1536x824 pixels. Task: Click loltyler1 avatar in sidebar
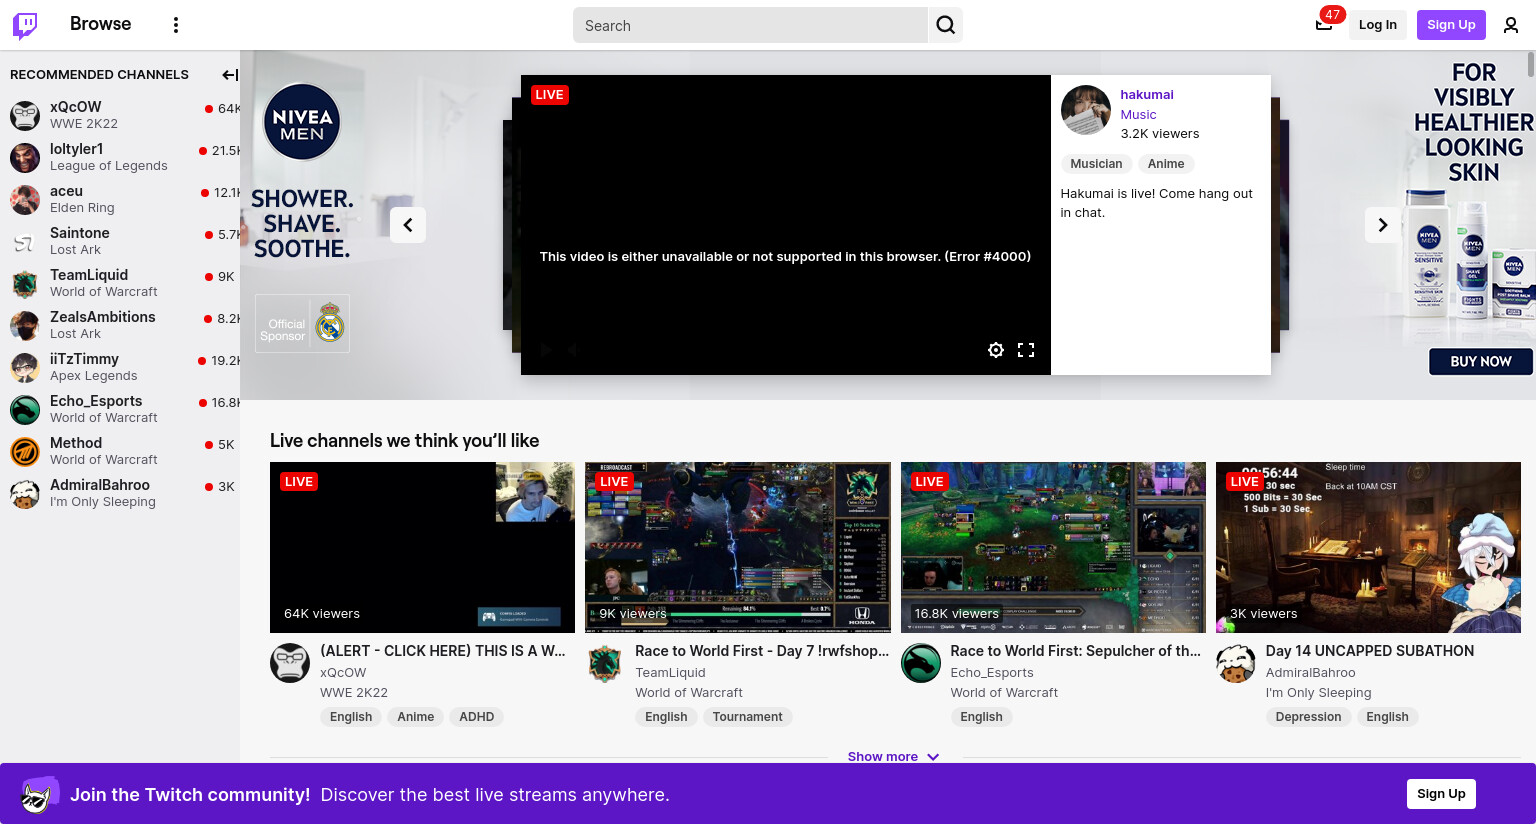(x=25, y=157)
